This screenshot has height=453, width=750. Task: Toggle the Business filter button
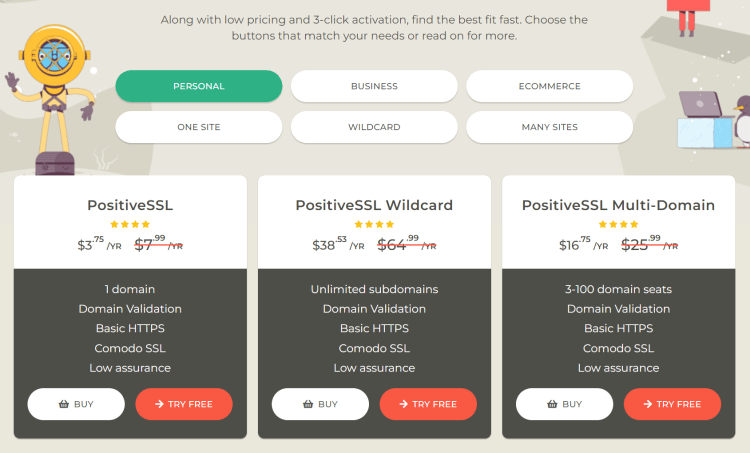click(374, 86)
